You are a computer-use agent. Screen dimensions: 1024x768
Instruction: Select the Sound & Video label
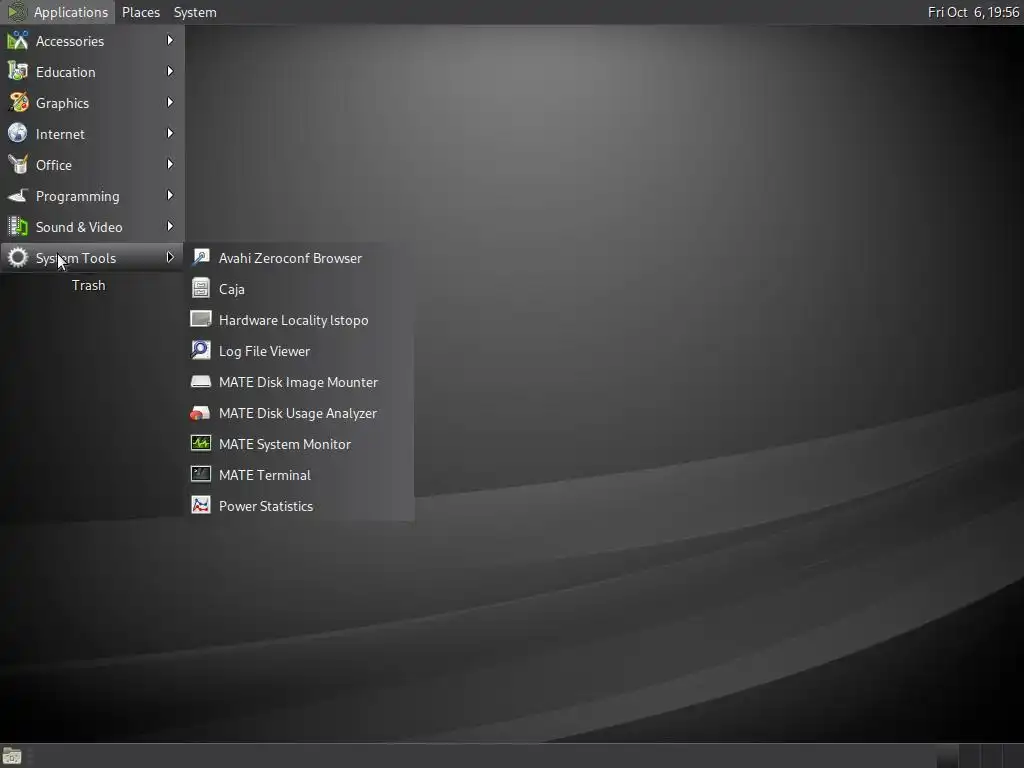coord(79,227)
